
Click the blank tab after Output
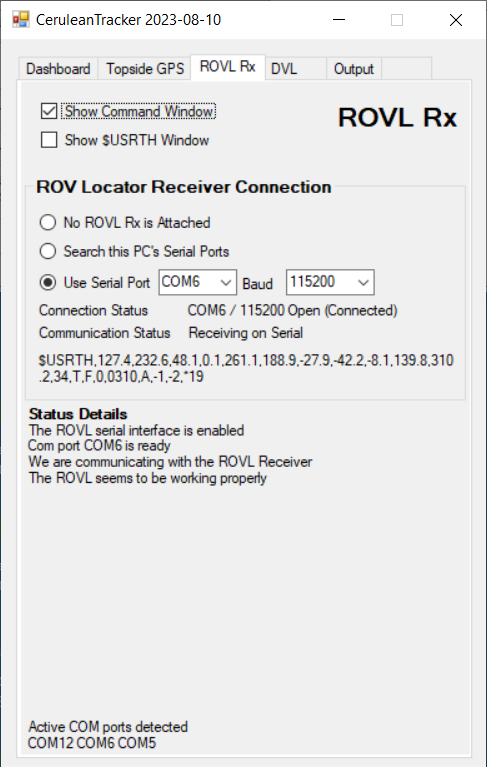pos(406,68)
